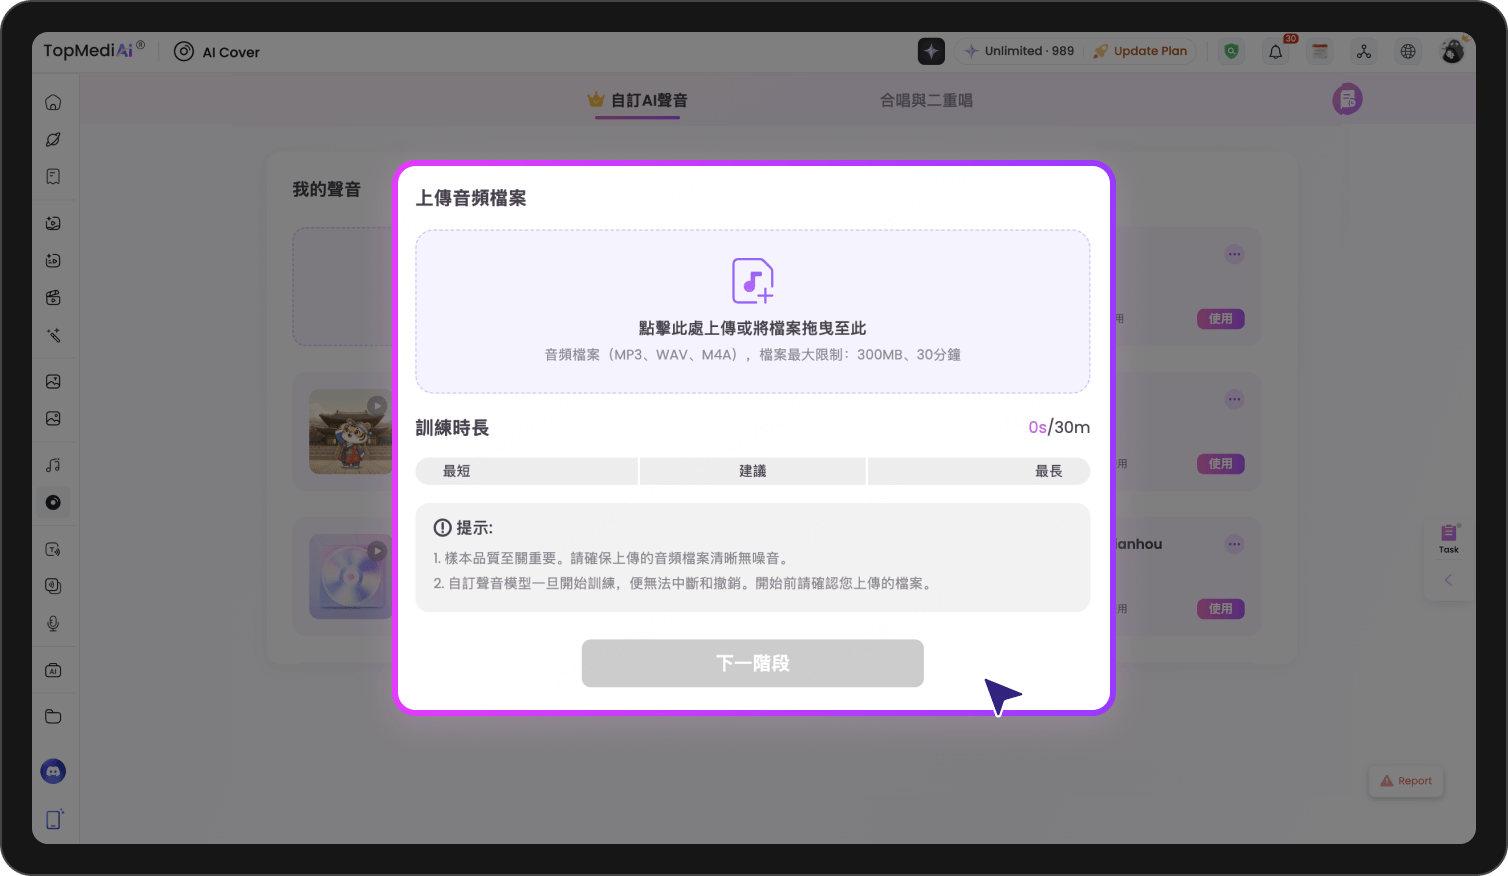Click the globe language icon in top bar

tap(1408, 51)
